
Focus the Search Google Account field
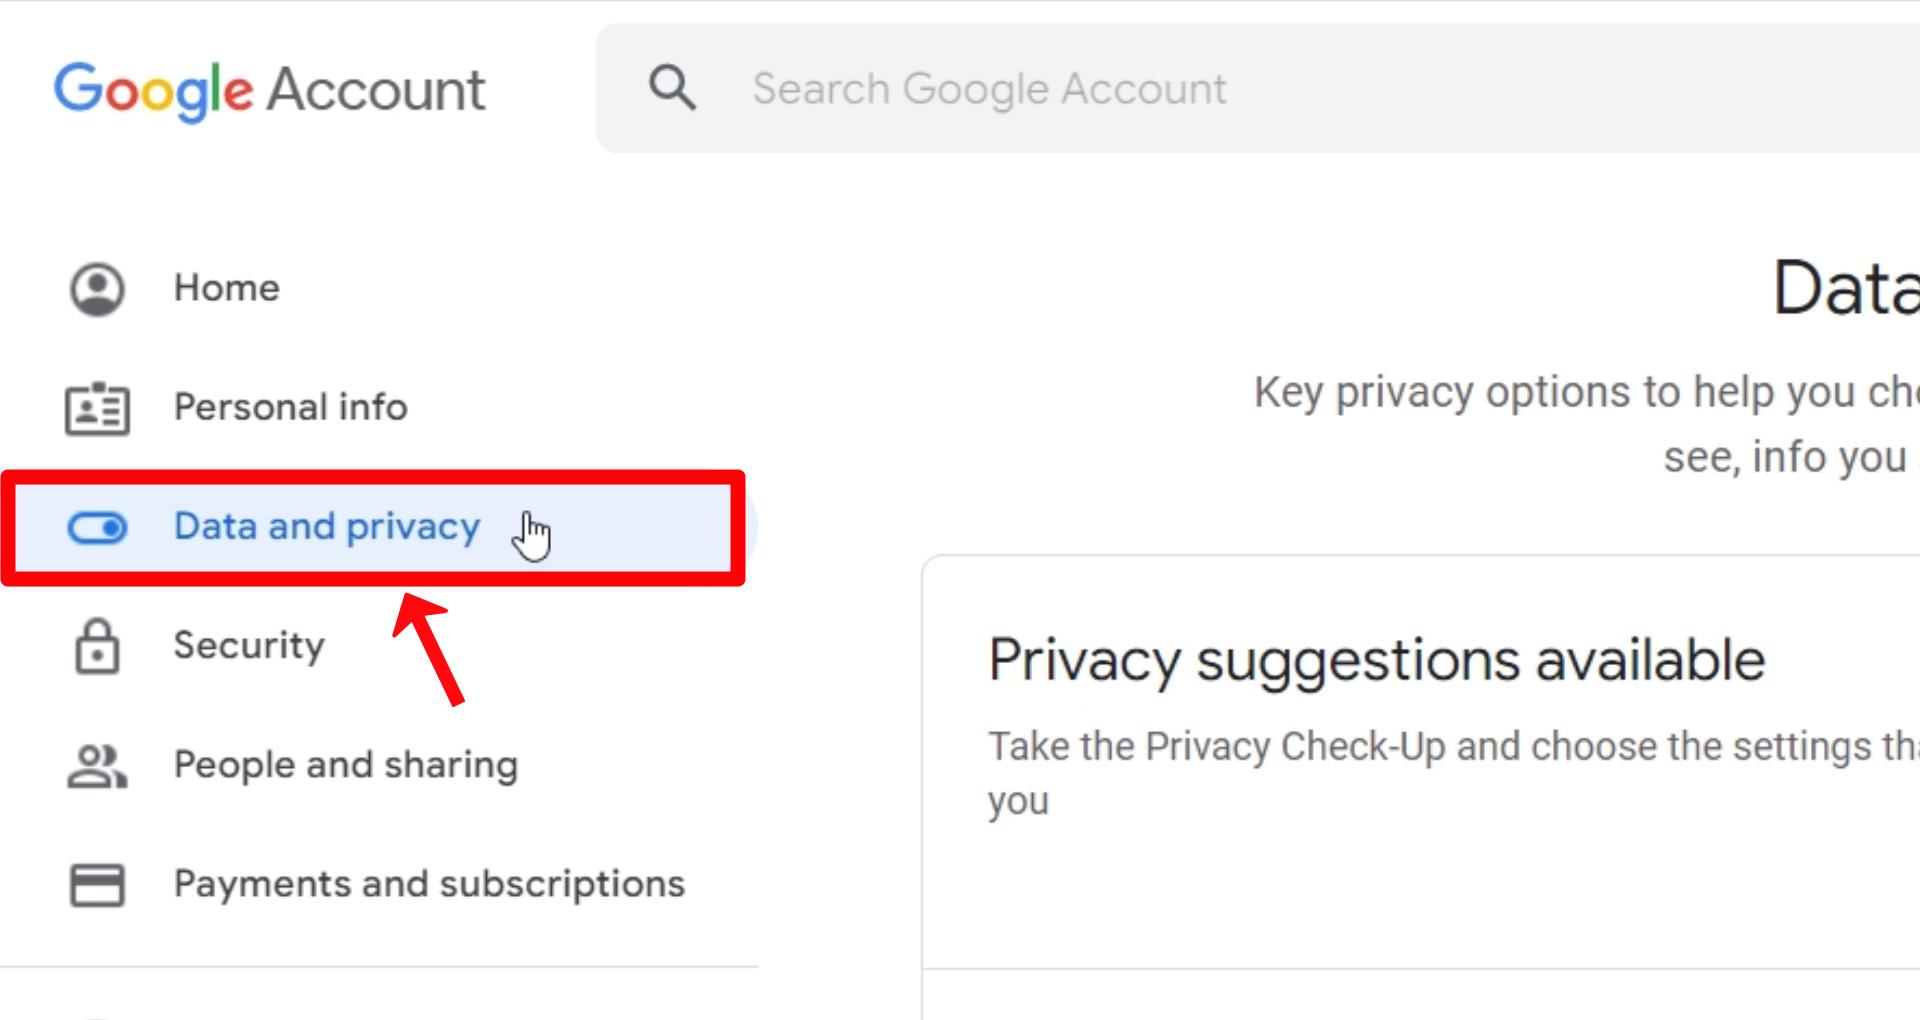1257,88
